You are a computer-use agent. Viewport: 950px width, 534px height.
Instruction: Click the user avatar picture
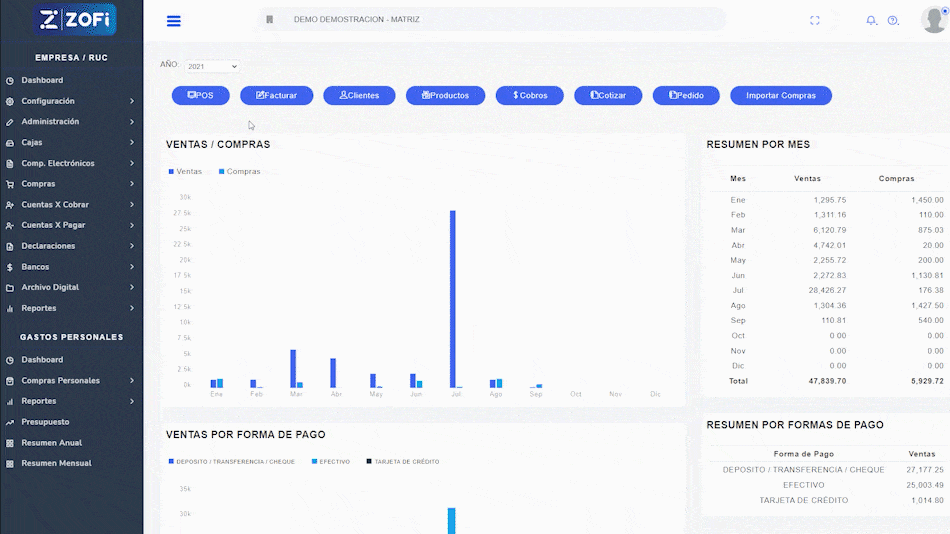(x=933, y=20)
